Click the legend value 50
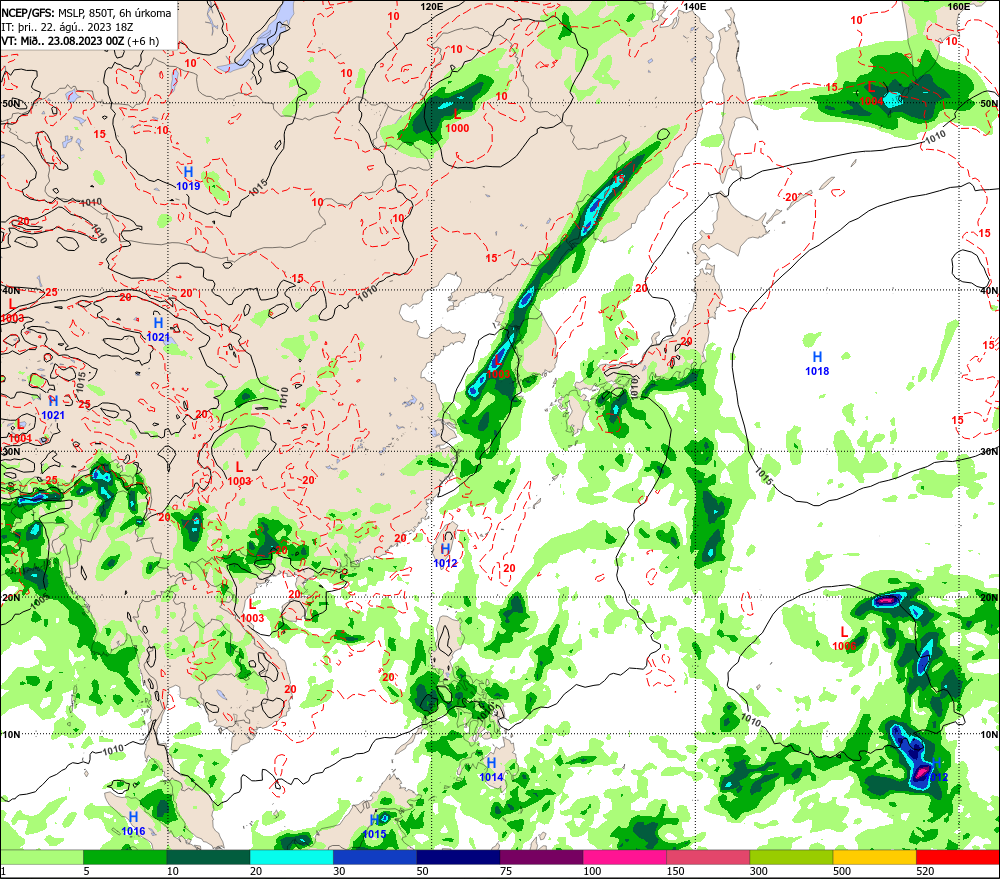 [x=422, y=871]
